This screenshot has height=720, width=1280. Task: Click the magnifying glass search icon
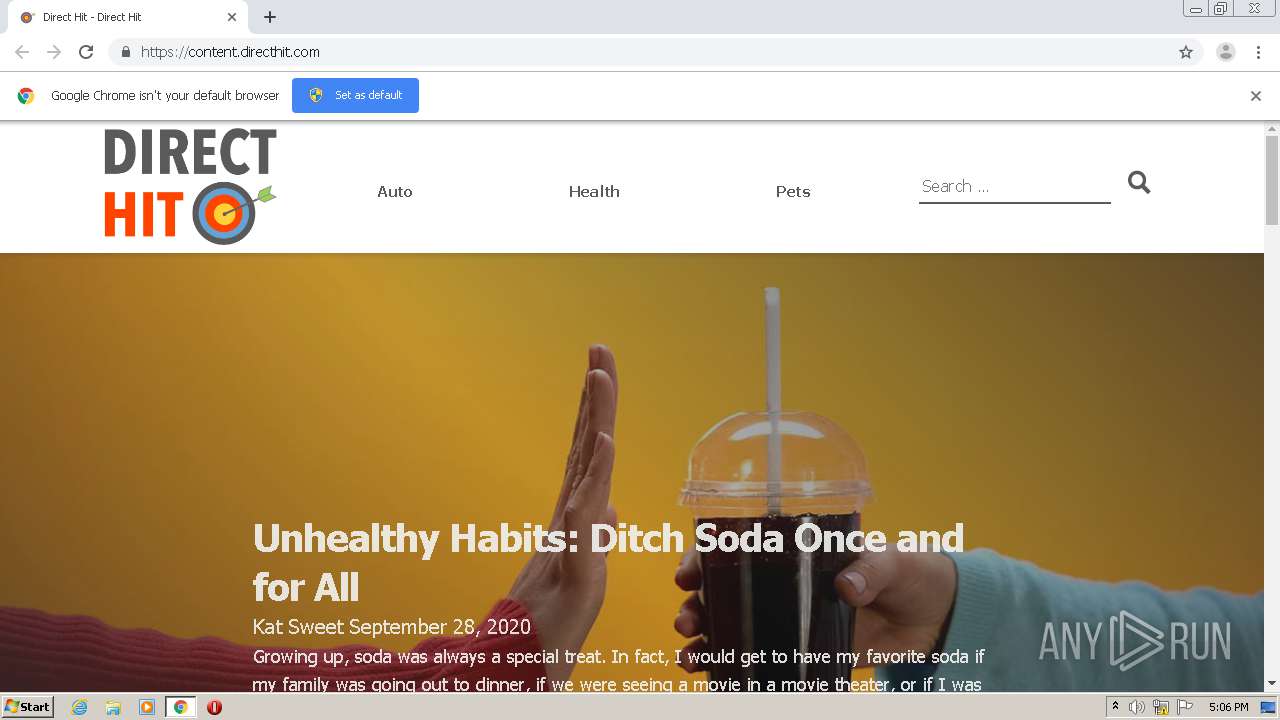click(x=1139, y=182)
